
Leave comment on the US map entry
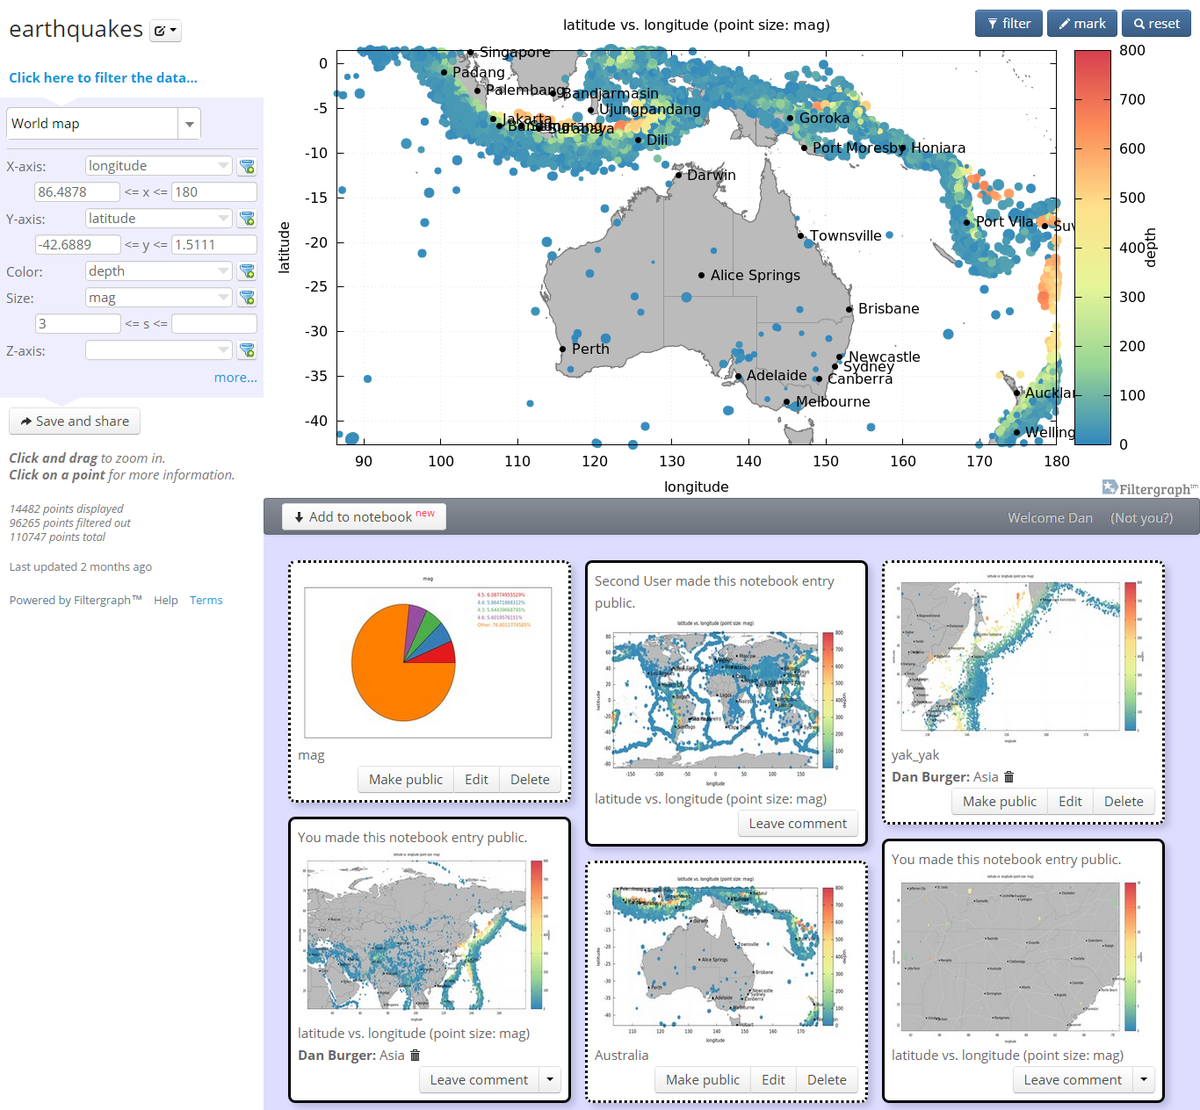point(1073,1080)
